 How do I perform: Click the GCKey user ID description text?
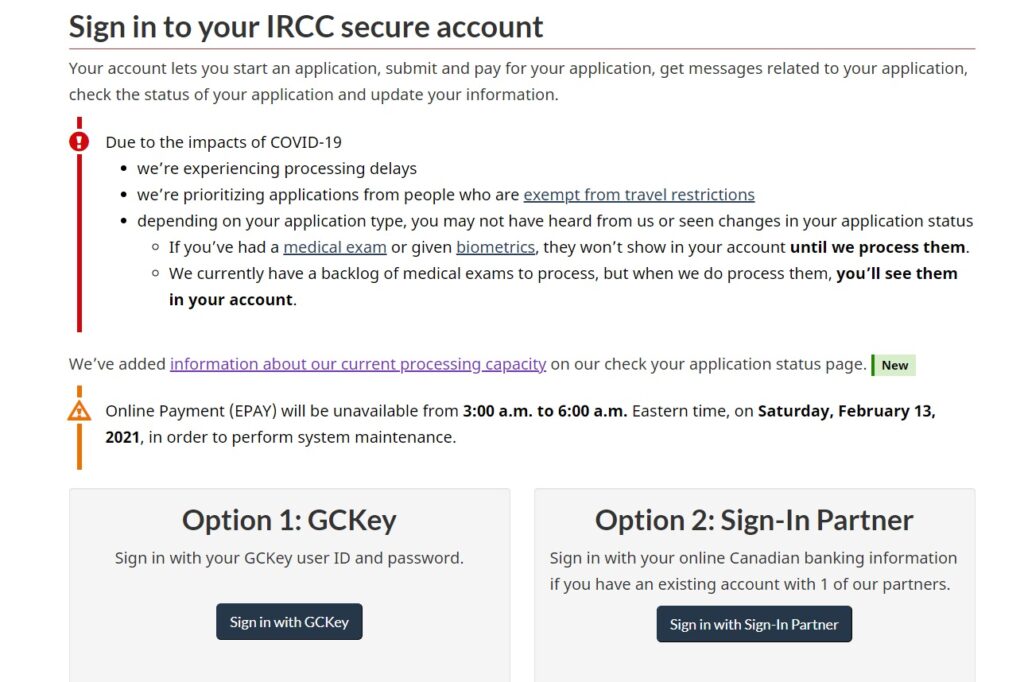coord(289,558)
